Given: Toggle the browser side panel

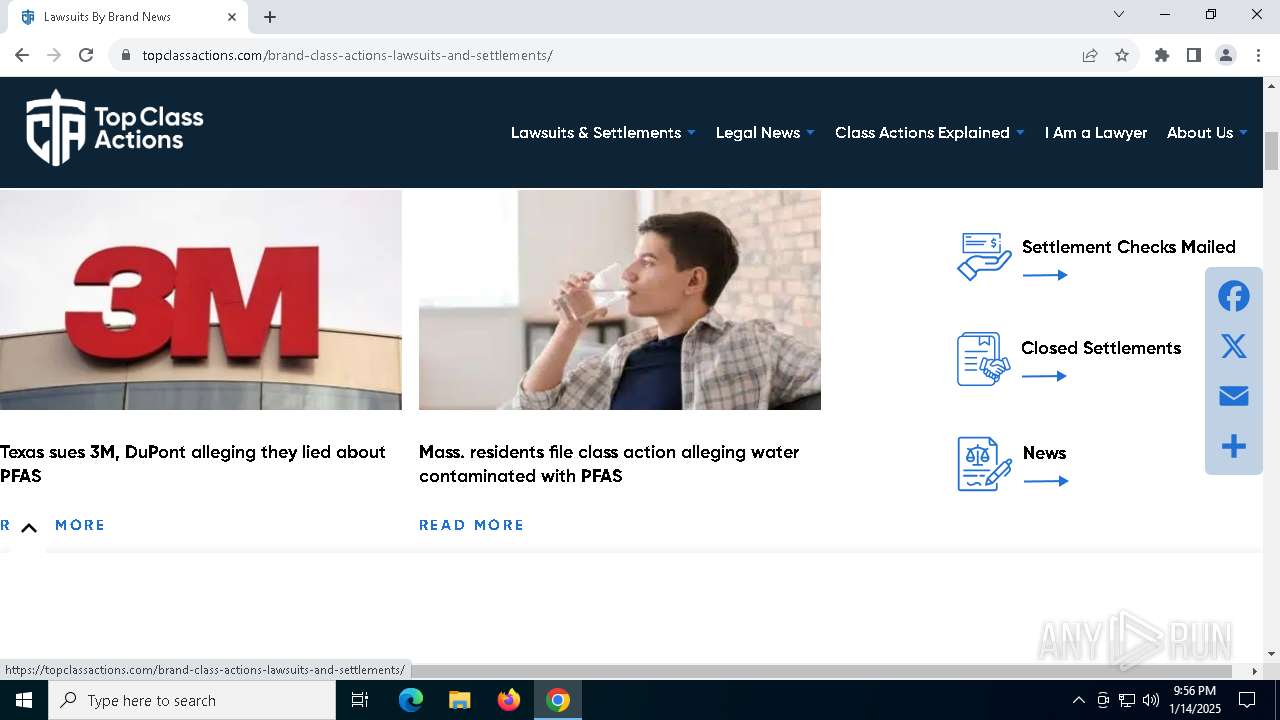Looking at the screenshot, I should coord(1194,55).
